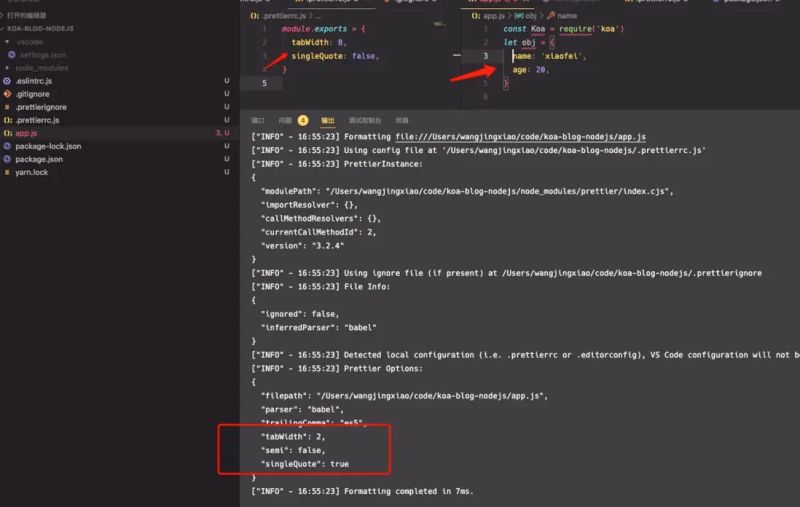Click the 'tabWidth: 8,' code line
The width and height of the screenshot is (800, 507).
click(x=319, y=42)
